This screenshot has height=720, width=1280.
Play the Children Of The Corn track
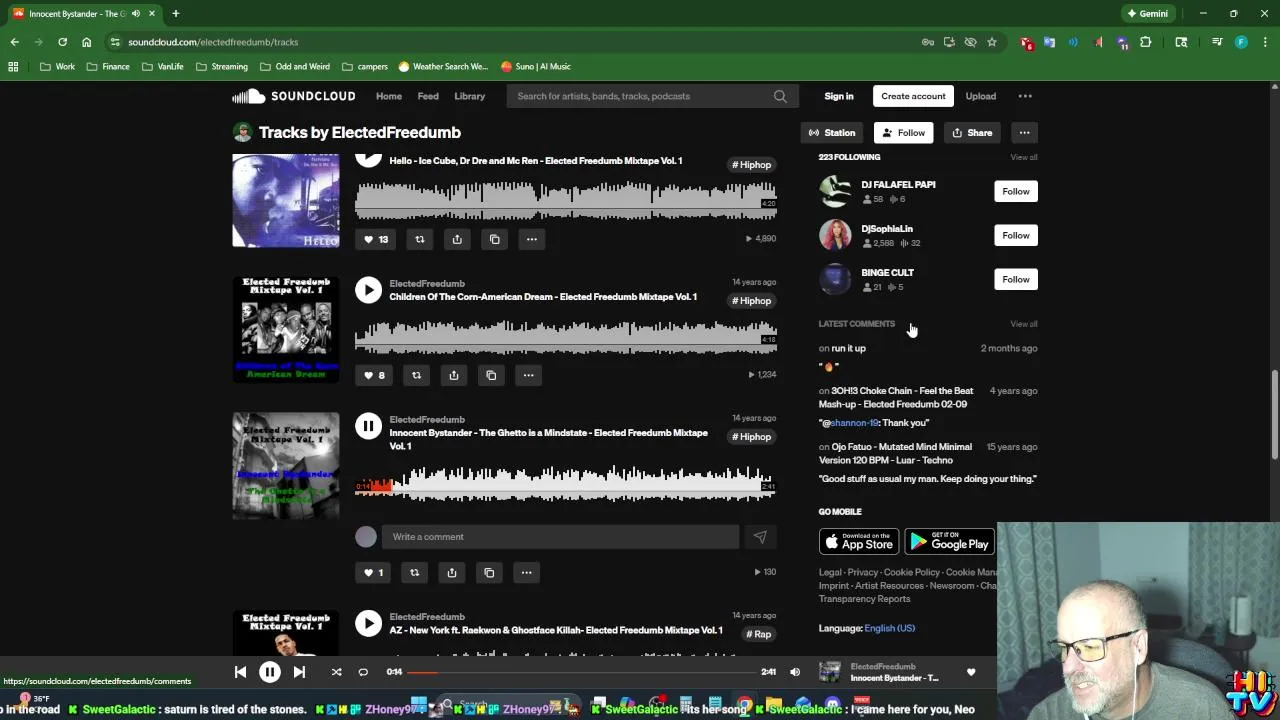point(368,290)
